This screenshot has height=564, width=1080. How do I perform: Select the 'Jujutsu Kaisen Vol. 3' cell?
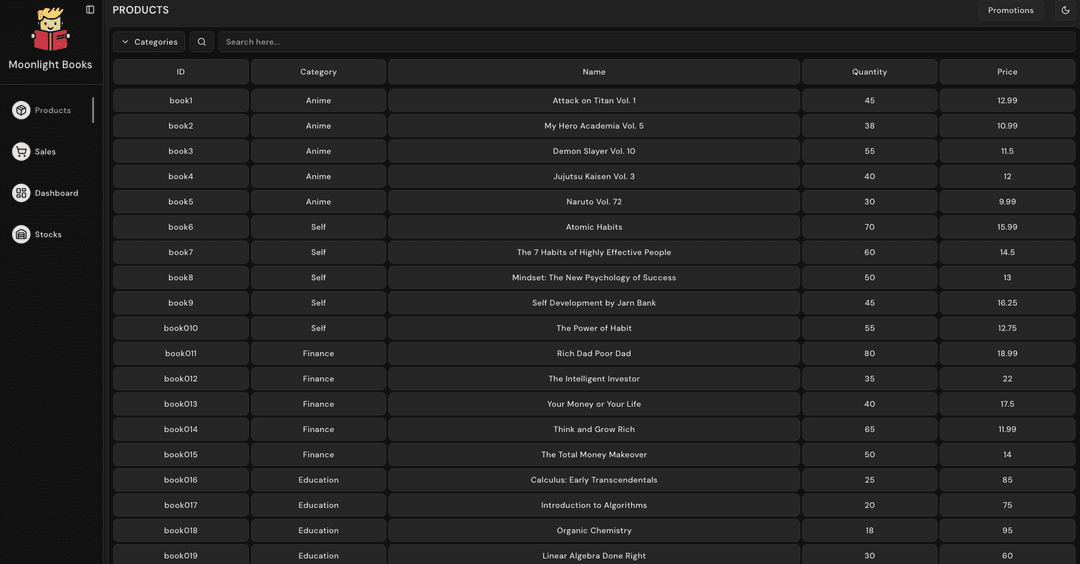594,176
